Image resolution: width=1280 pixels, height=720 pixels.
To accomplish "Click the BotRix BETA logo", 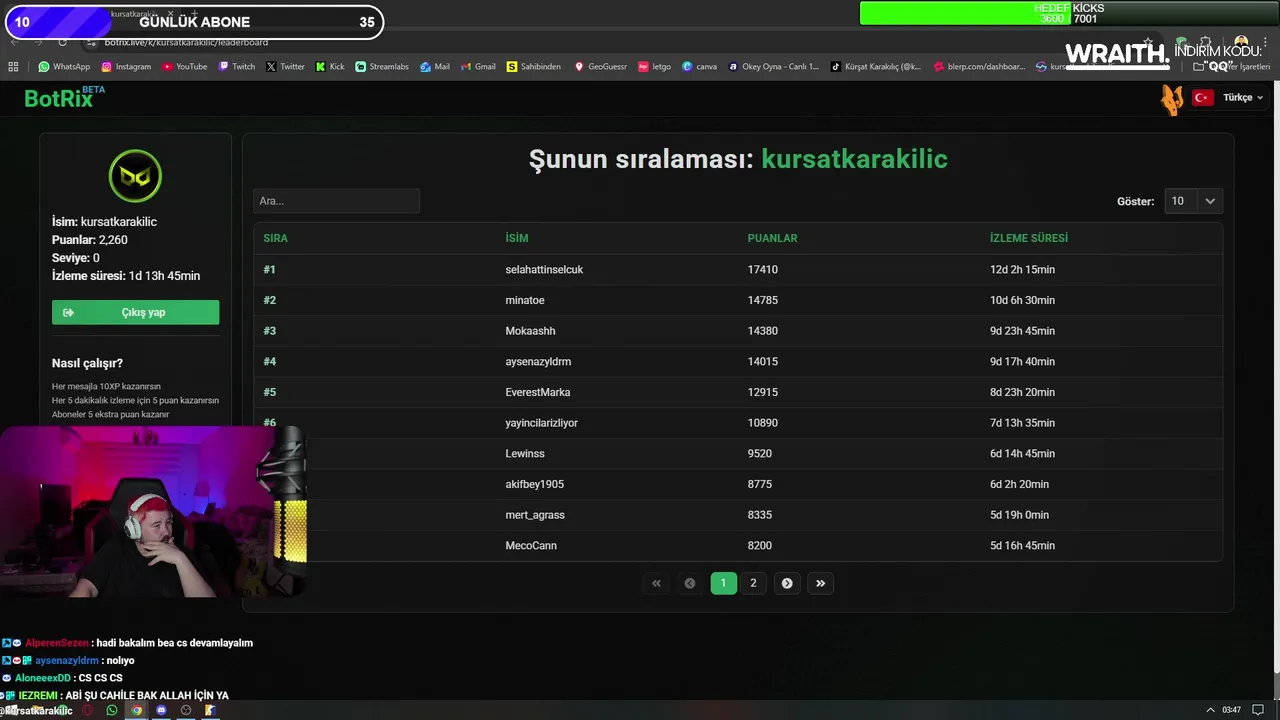I will 64,97.
